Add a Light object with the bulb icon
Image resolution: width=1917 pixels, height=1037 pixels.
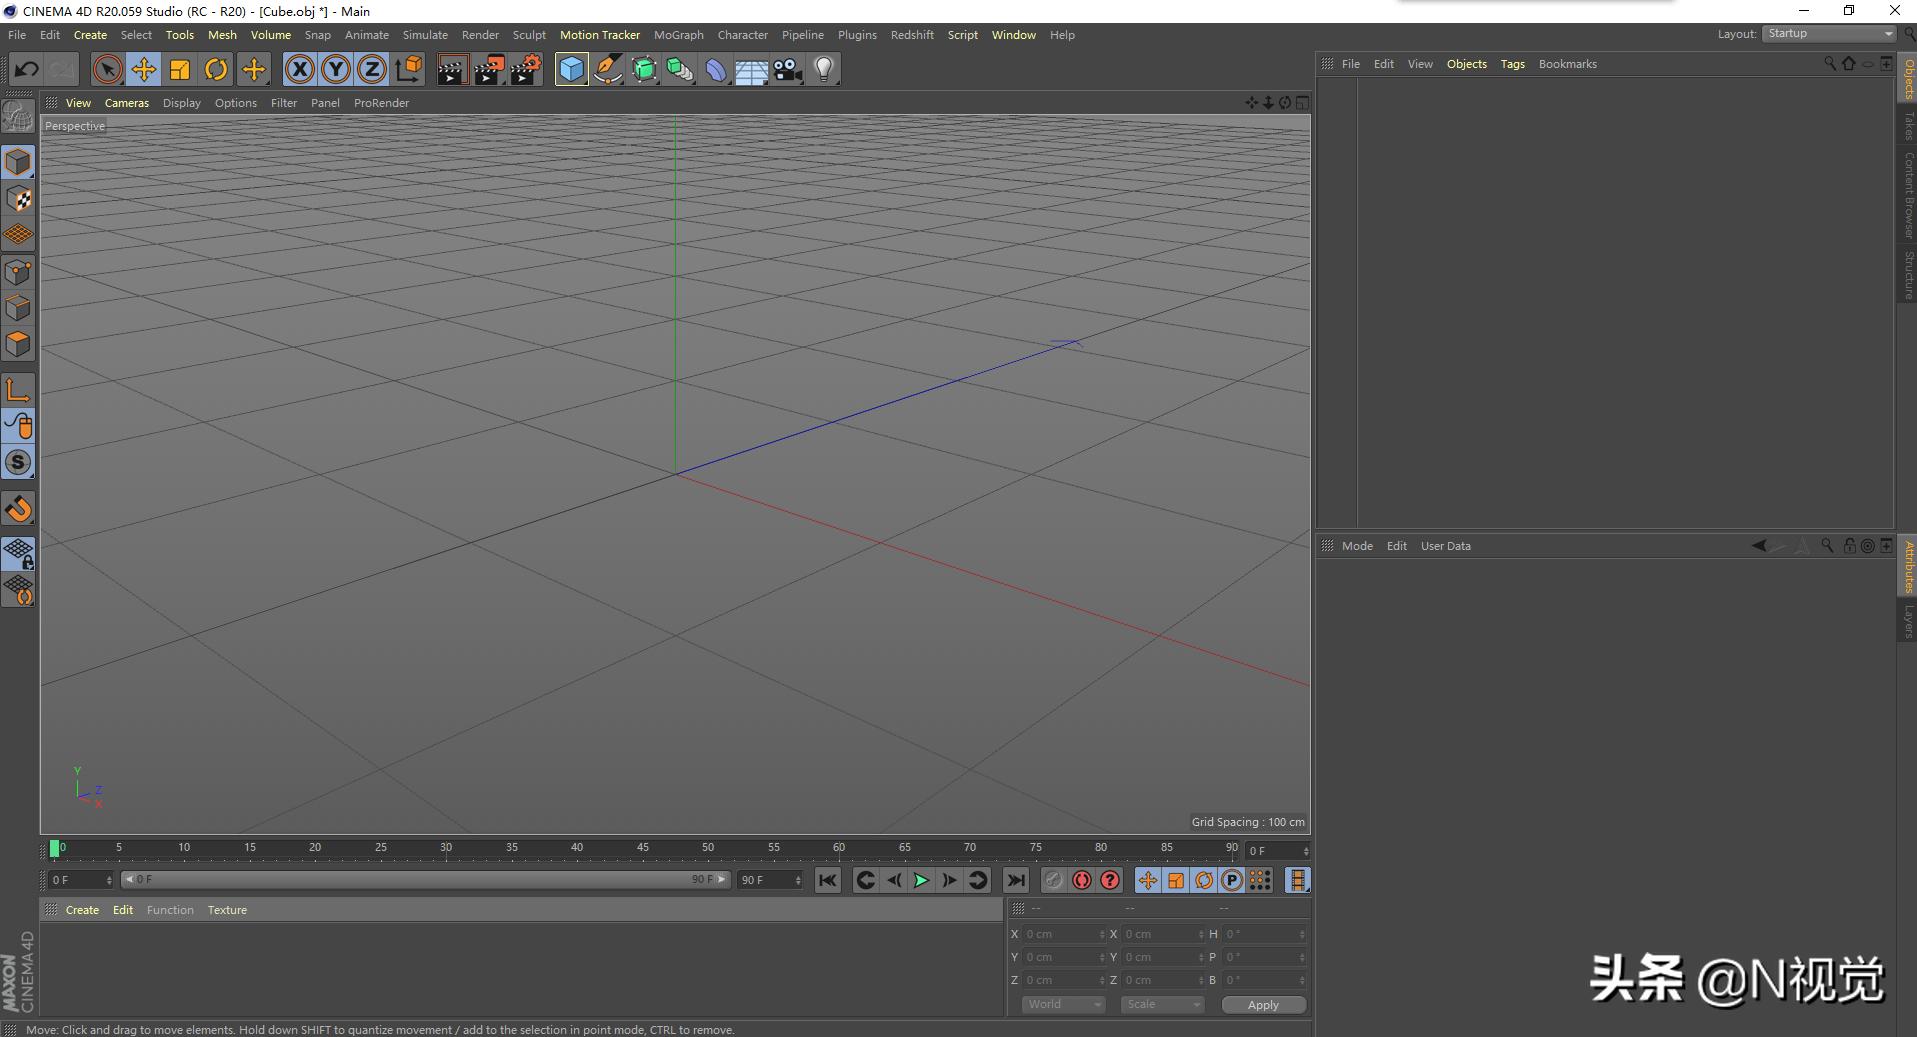pyautogui.click(x=824, y=70)
